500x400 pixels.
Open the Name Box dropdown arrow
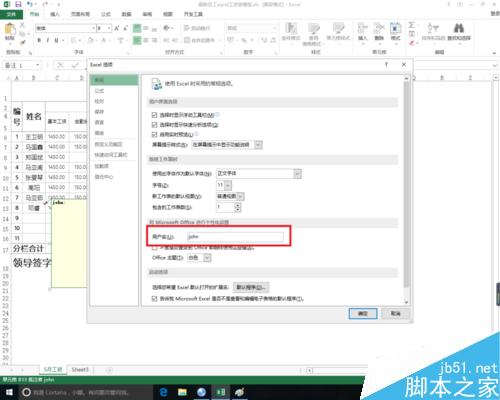click(38, 65)
